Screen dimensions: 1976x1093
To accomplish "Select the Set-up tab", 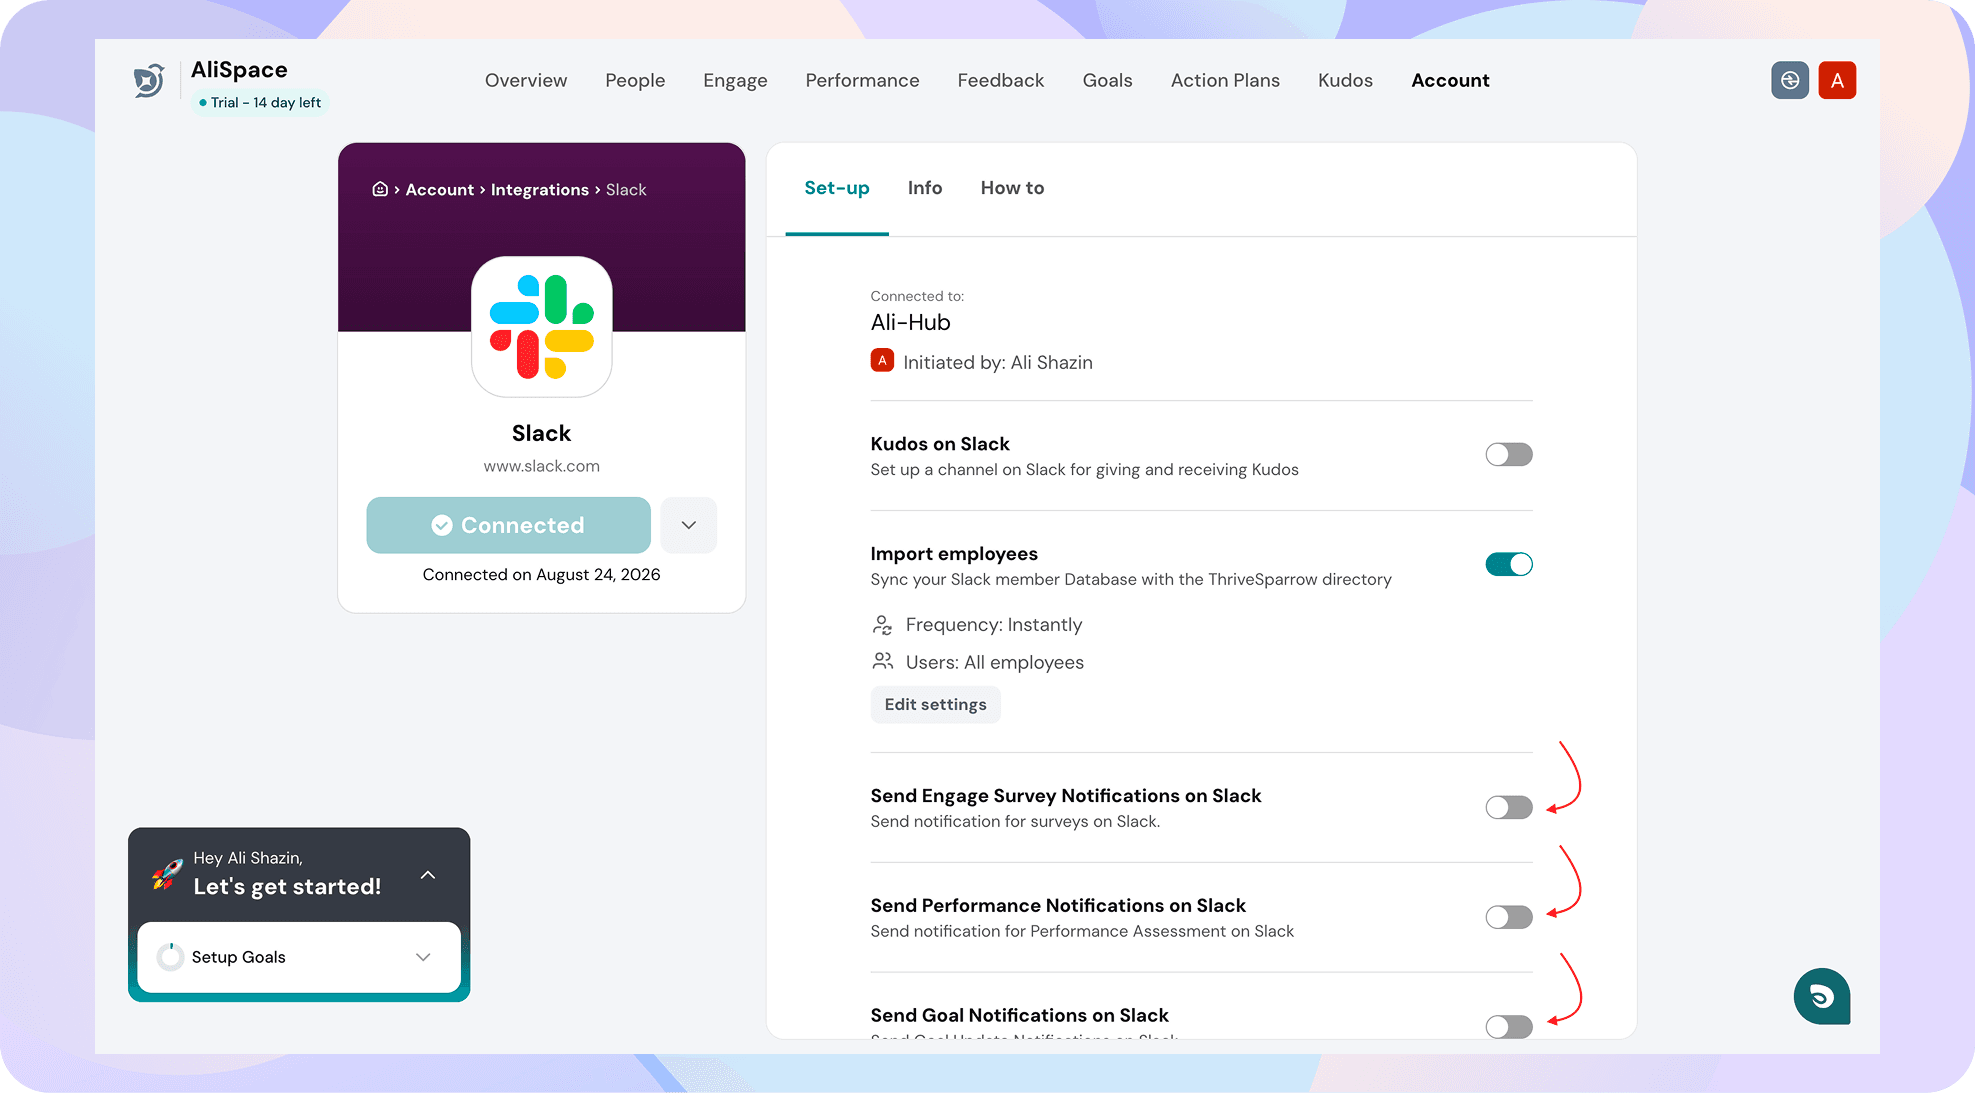I will tap(837, 188).
